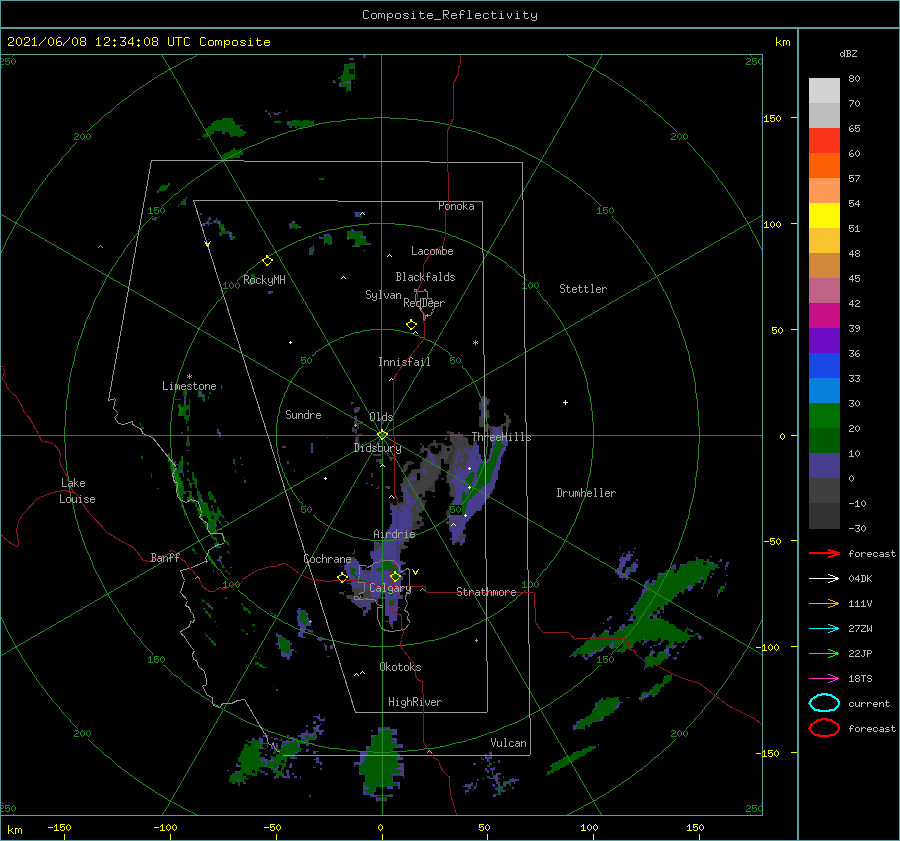900x841 pixels.
Task: Click the 18TS legend text
Action: click(860, 679)
